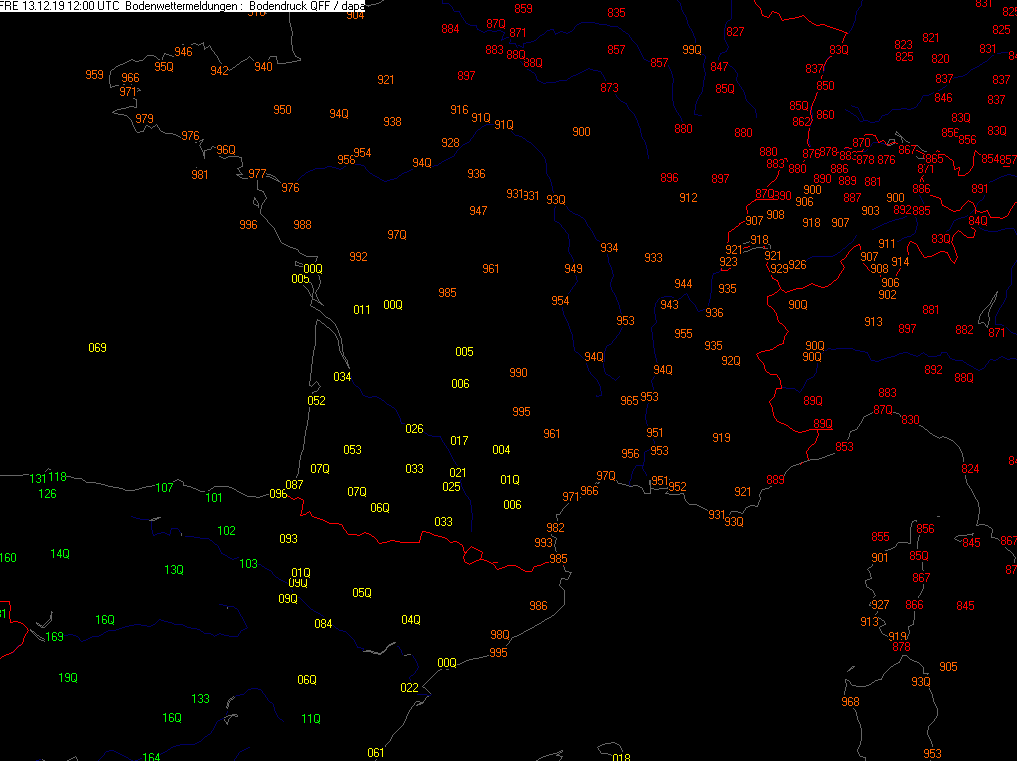Select the red 912 station value
The image size is (1017, 761).
[x=688, y=198]
